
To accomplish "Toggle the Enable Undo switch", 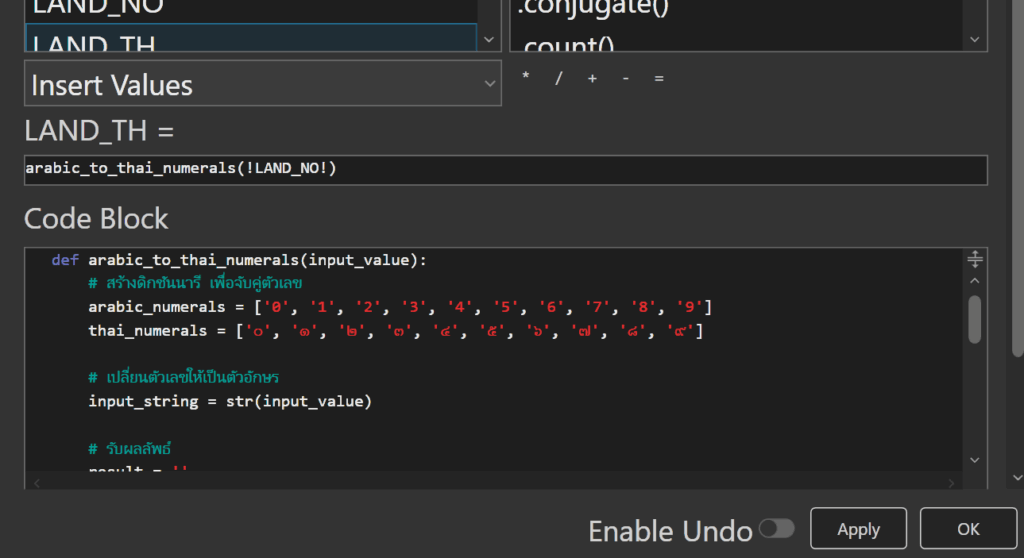I will tap(776, 529).
